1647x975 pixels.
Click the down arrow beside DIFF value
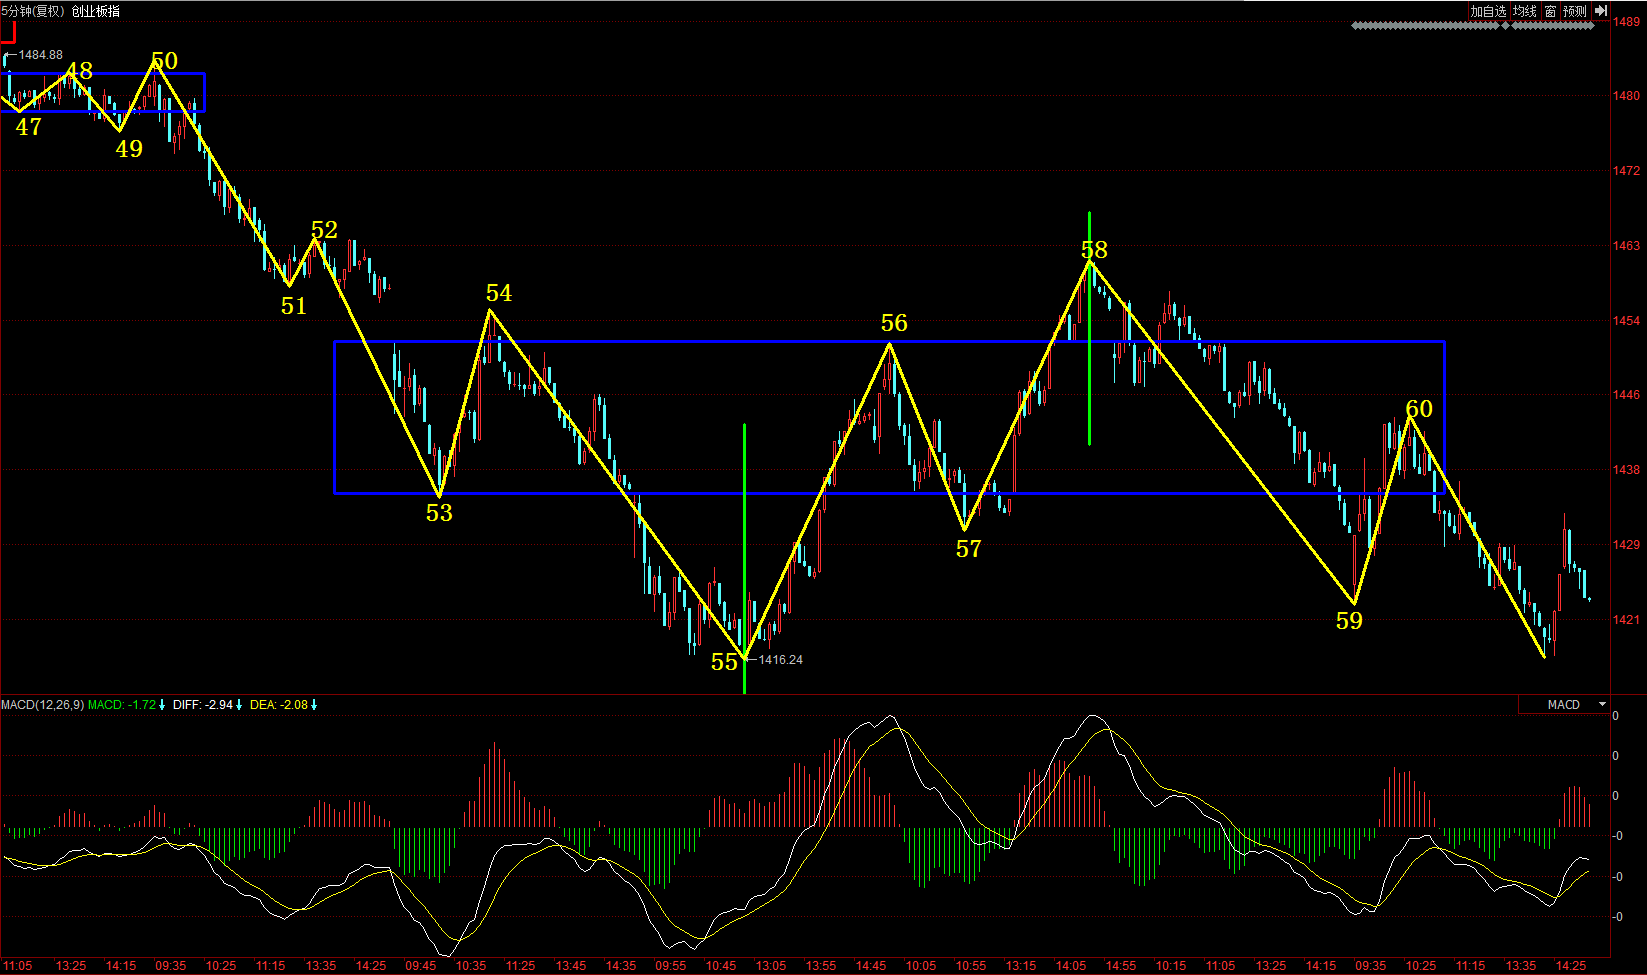(239, 705)
